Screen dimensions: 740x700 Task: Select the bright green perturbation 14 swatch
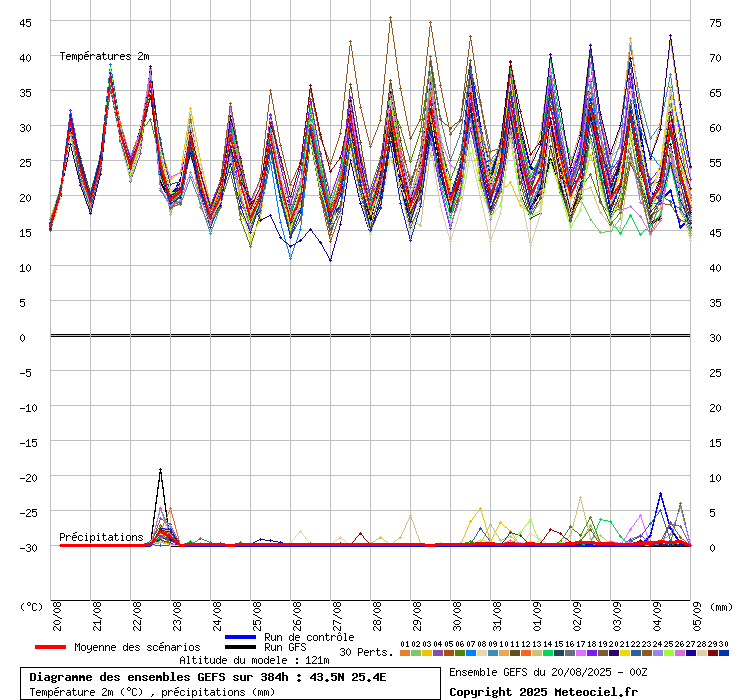pos(548,653)
